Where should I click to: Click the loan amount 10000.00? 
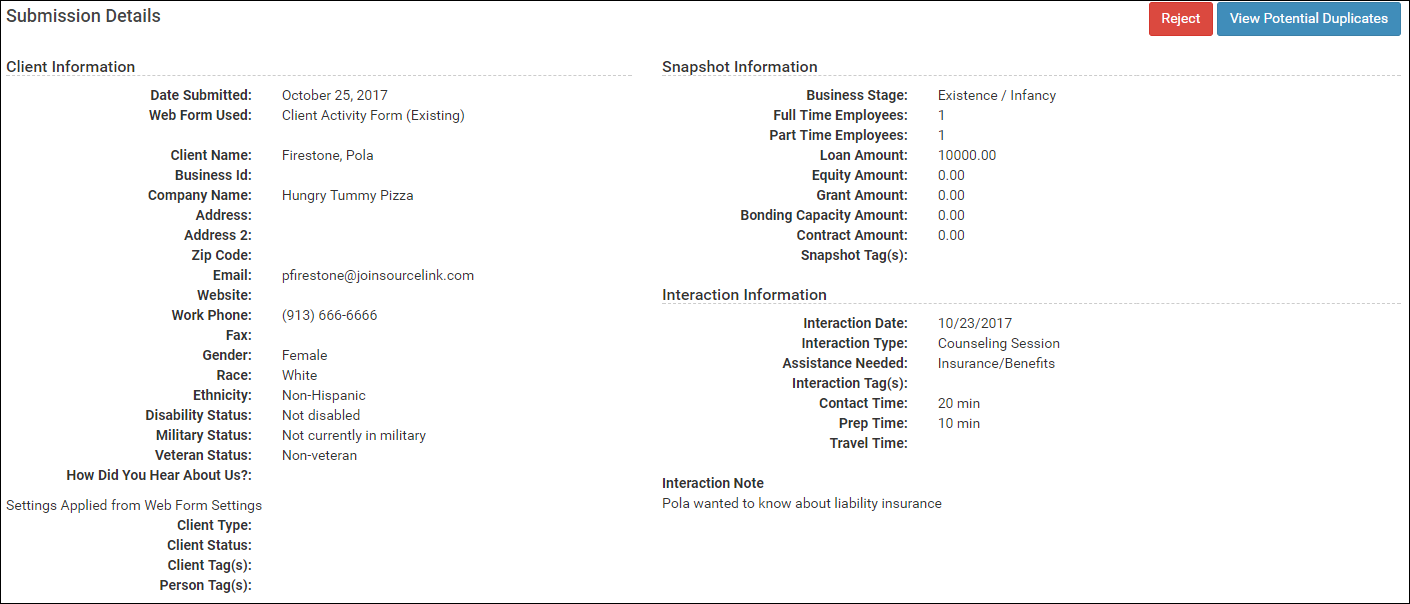pos(967,155)
